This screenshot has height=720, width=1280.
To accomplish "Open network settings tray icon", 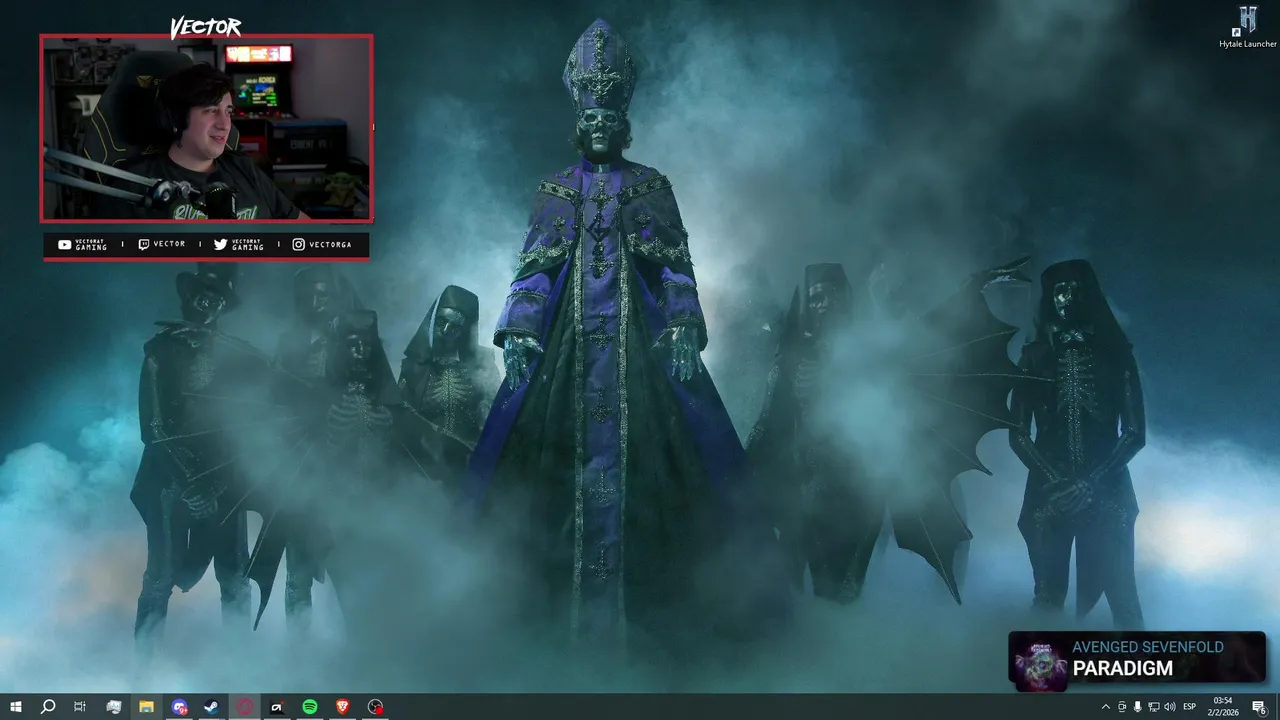I will [1153, 707].
